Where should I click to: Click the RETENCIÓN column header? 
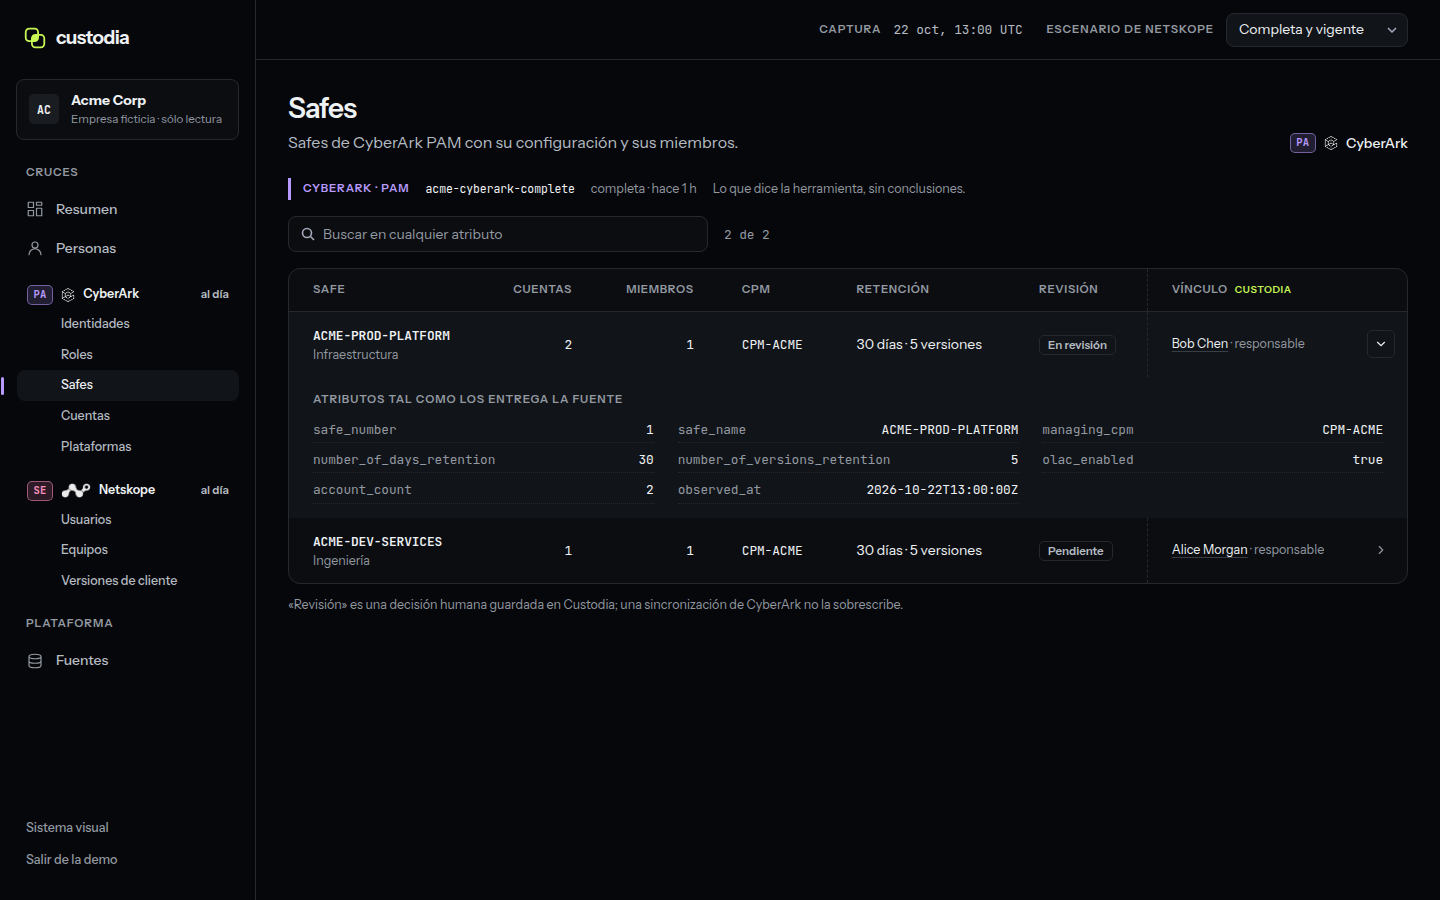[892, 290]
